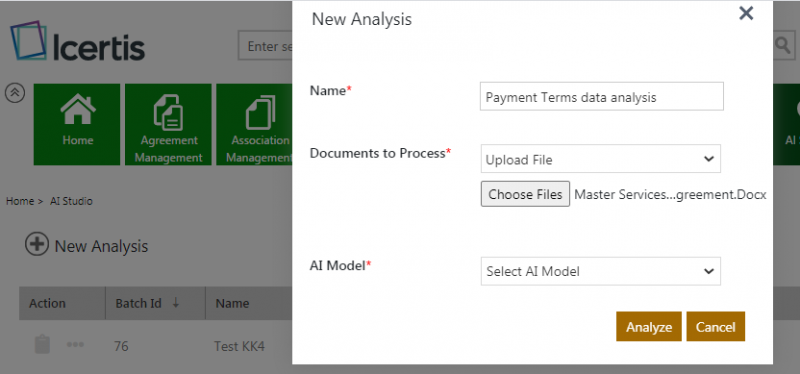Open the Select AI Model dropdown
Viewport: 800px width, 374px height.
point(601,271)
